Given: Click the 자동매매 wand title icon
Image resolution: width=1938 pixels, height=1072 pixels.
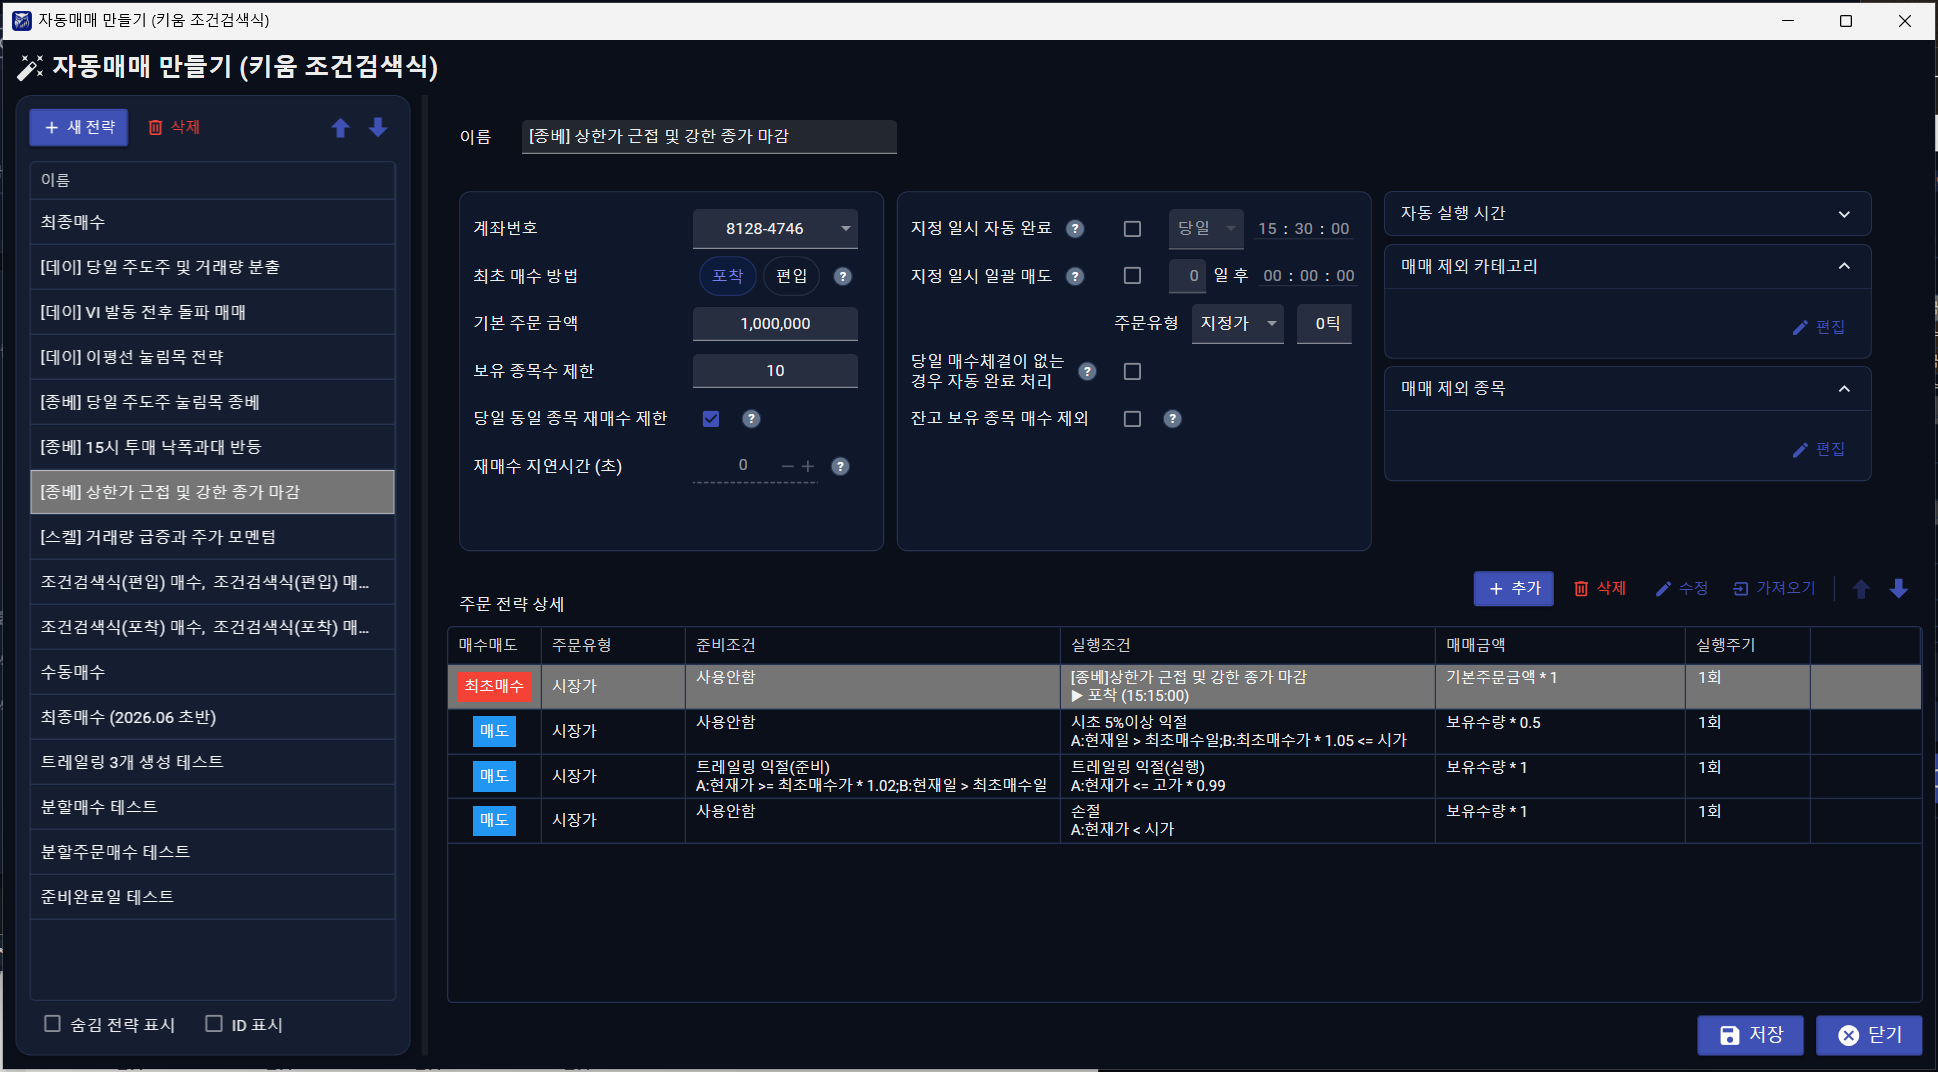Looking at the screenshot, I should pyautogui.click(x=30, y=67).
